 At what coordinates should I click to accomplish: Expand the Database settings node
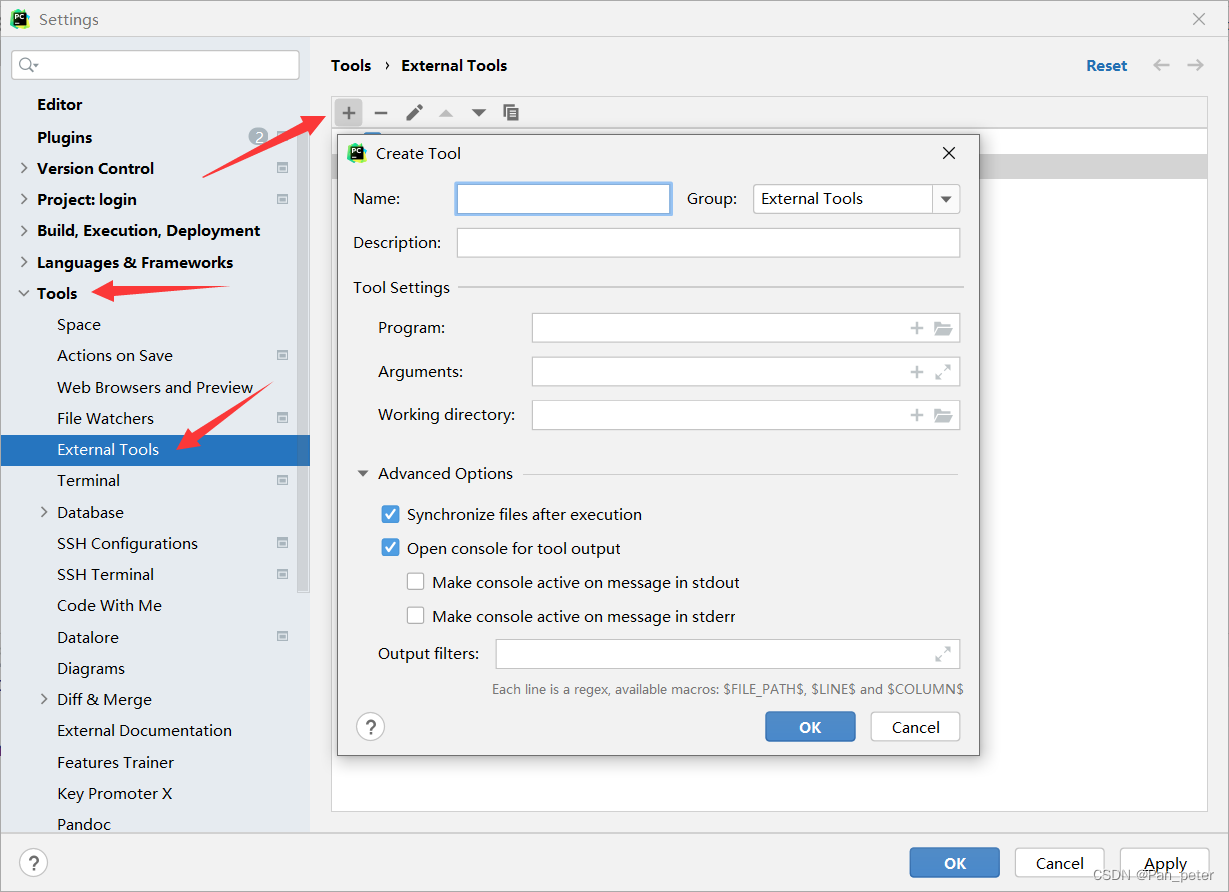(x=44, y=512)
